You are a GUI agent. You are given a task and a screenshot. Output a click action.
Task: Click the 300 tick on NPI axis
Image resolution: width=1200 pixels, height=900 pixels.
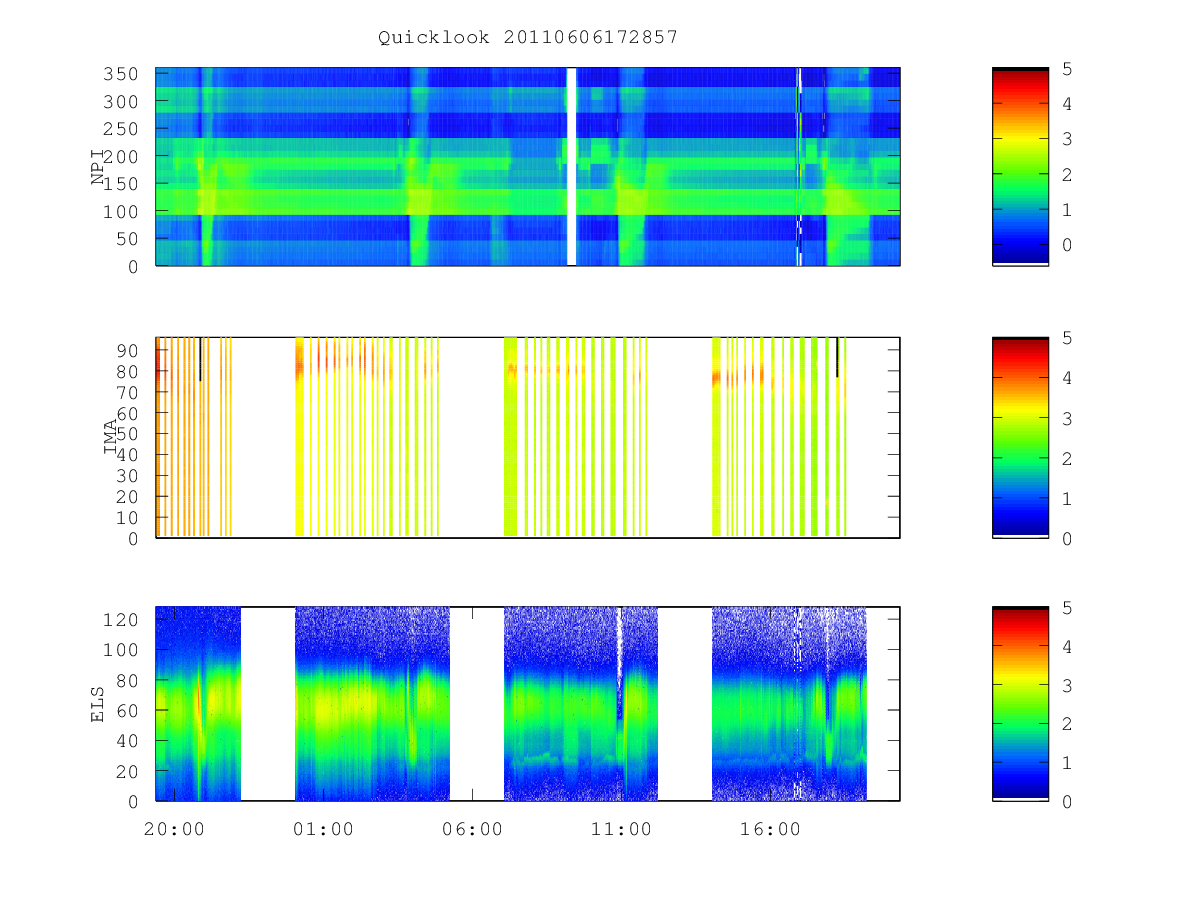[x=121, y=102]
